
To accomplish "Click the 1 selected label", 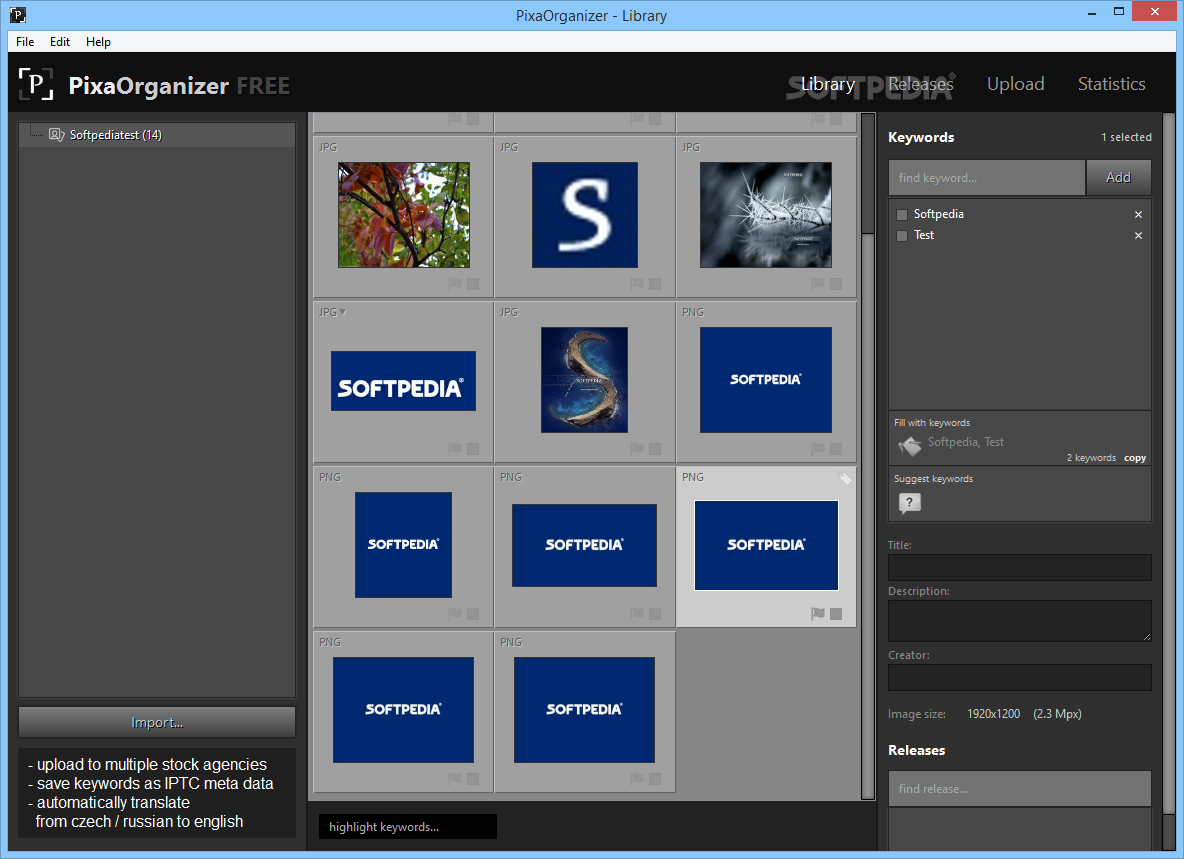I will 1126,137.
